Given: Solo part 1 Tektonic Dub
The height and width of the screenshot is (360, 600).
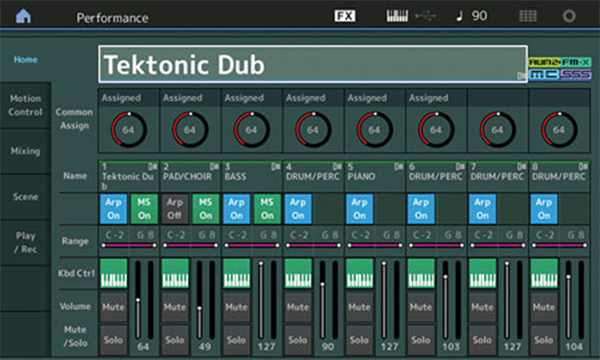Looking at the screenshot, I should tap(114, 340).
